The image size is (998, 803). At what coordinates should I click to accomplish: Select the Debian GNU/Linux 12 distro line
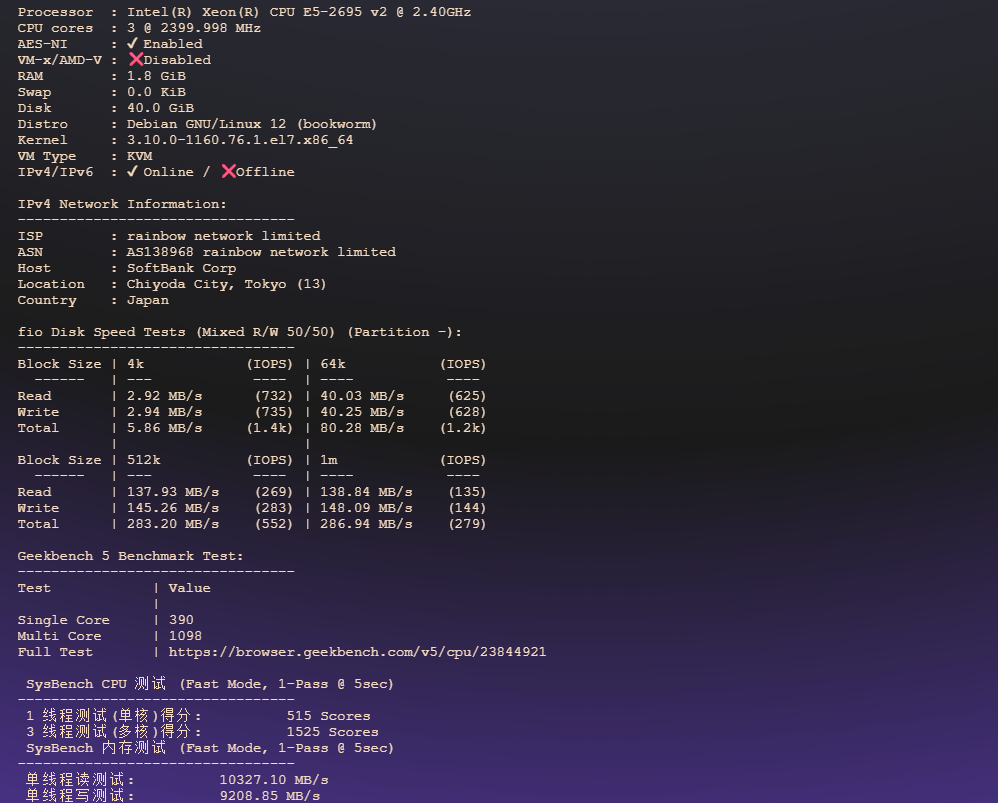[250, 123]
